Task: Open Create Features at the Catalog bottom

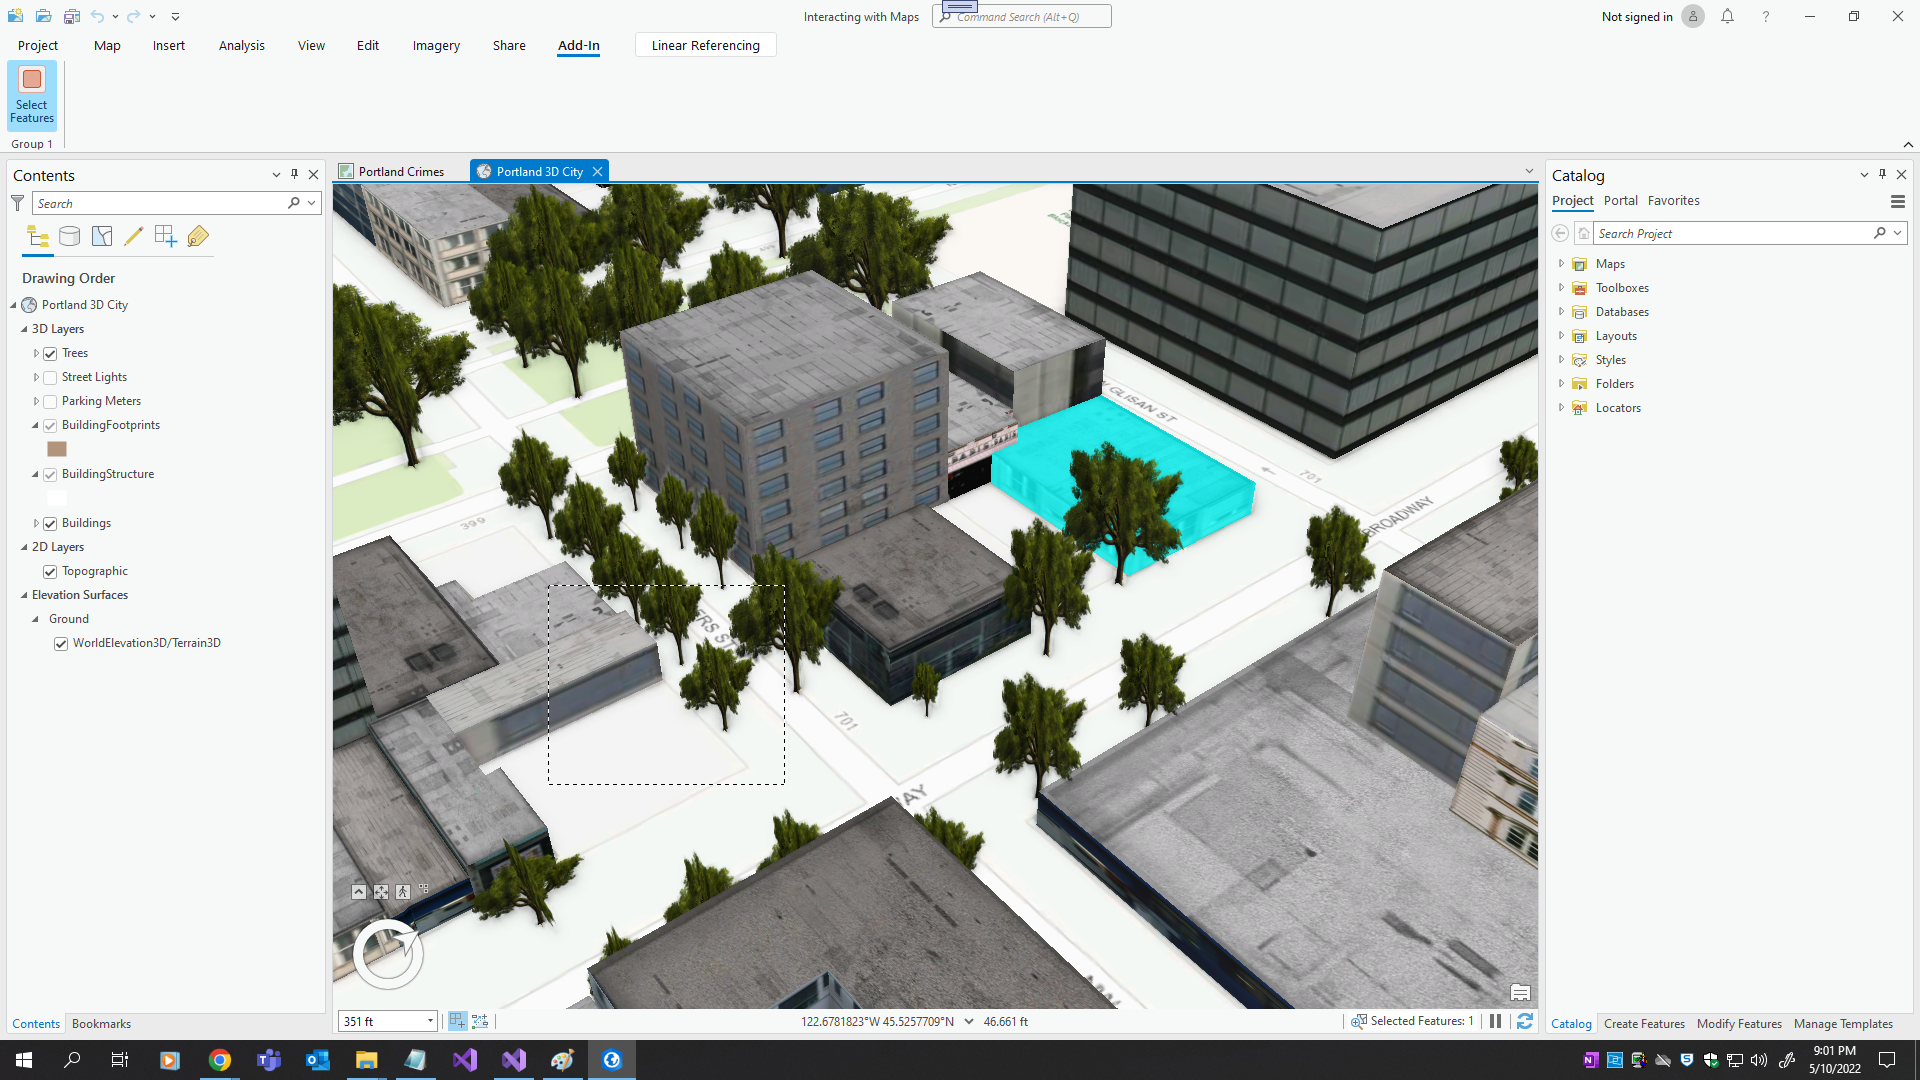Action: coord(1643,1023)
